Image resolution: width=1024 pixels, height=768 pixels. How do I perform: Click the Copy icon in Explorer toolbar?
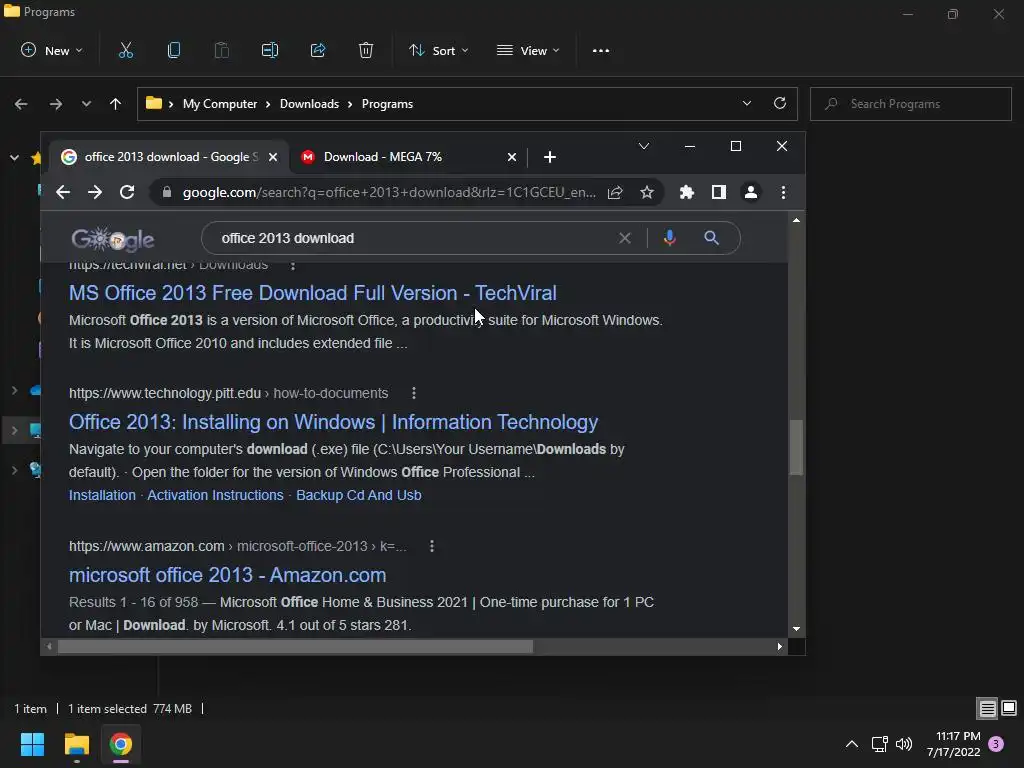pos(174,50)
